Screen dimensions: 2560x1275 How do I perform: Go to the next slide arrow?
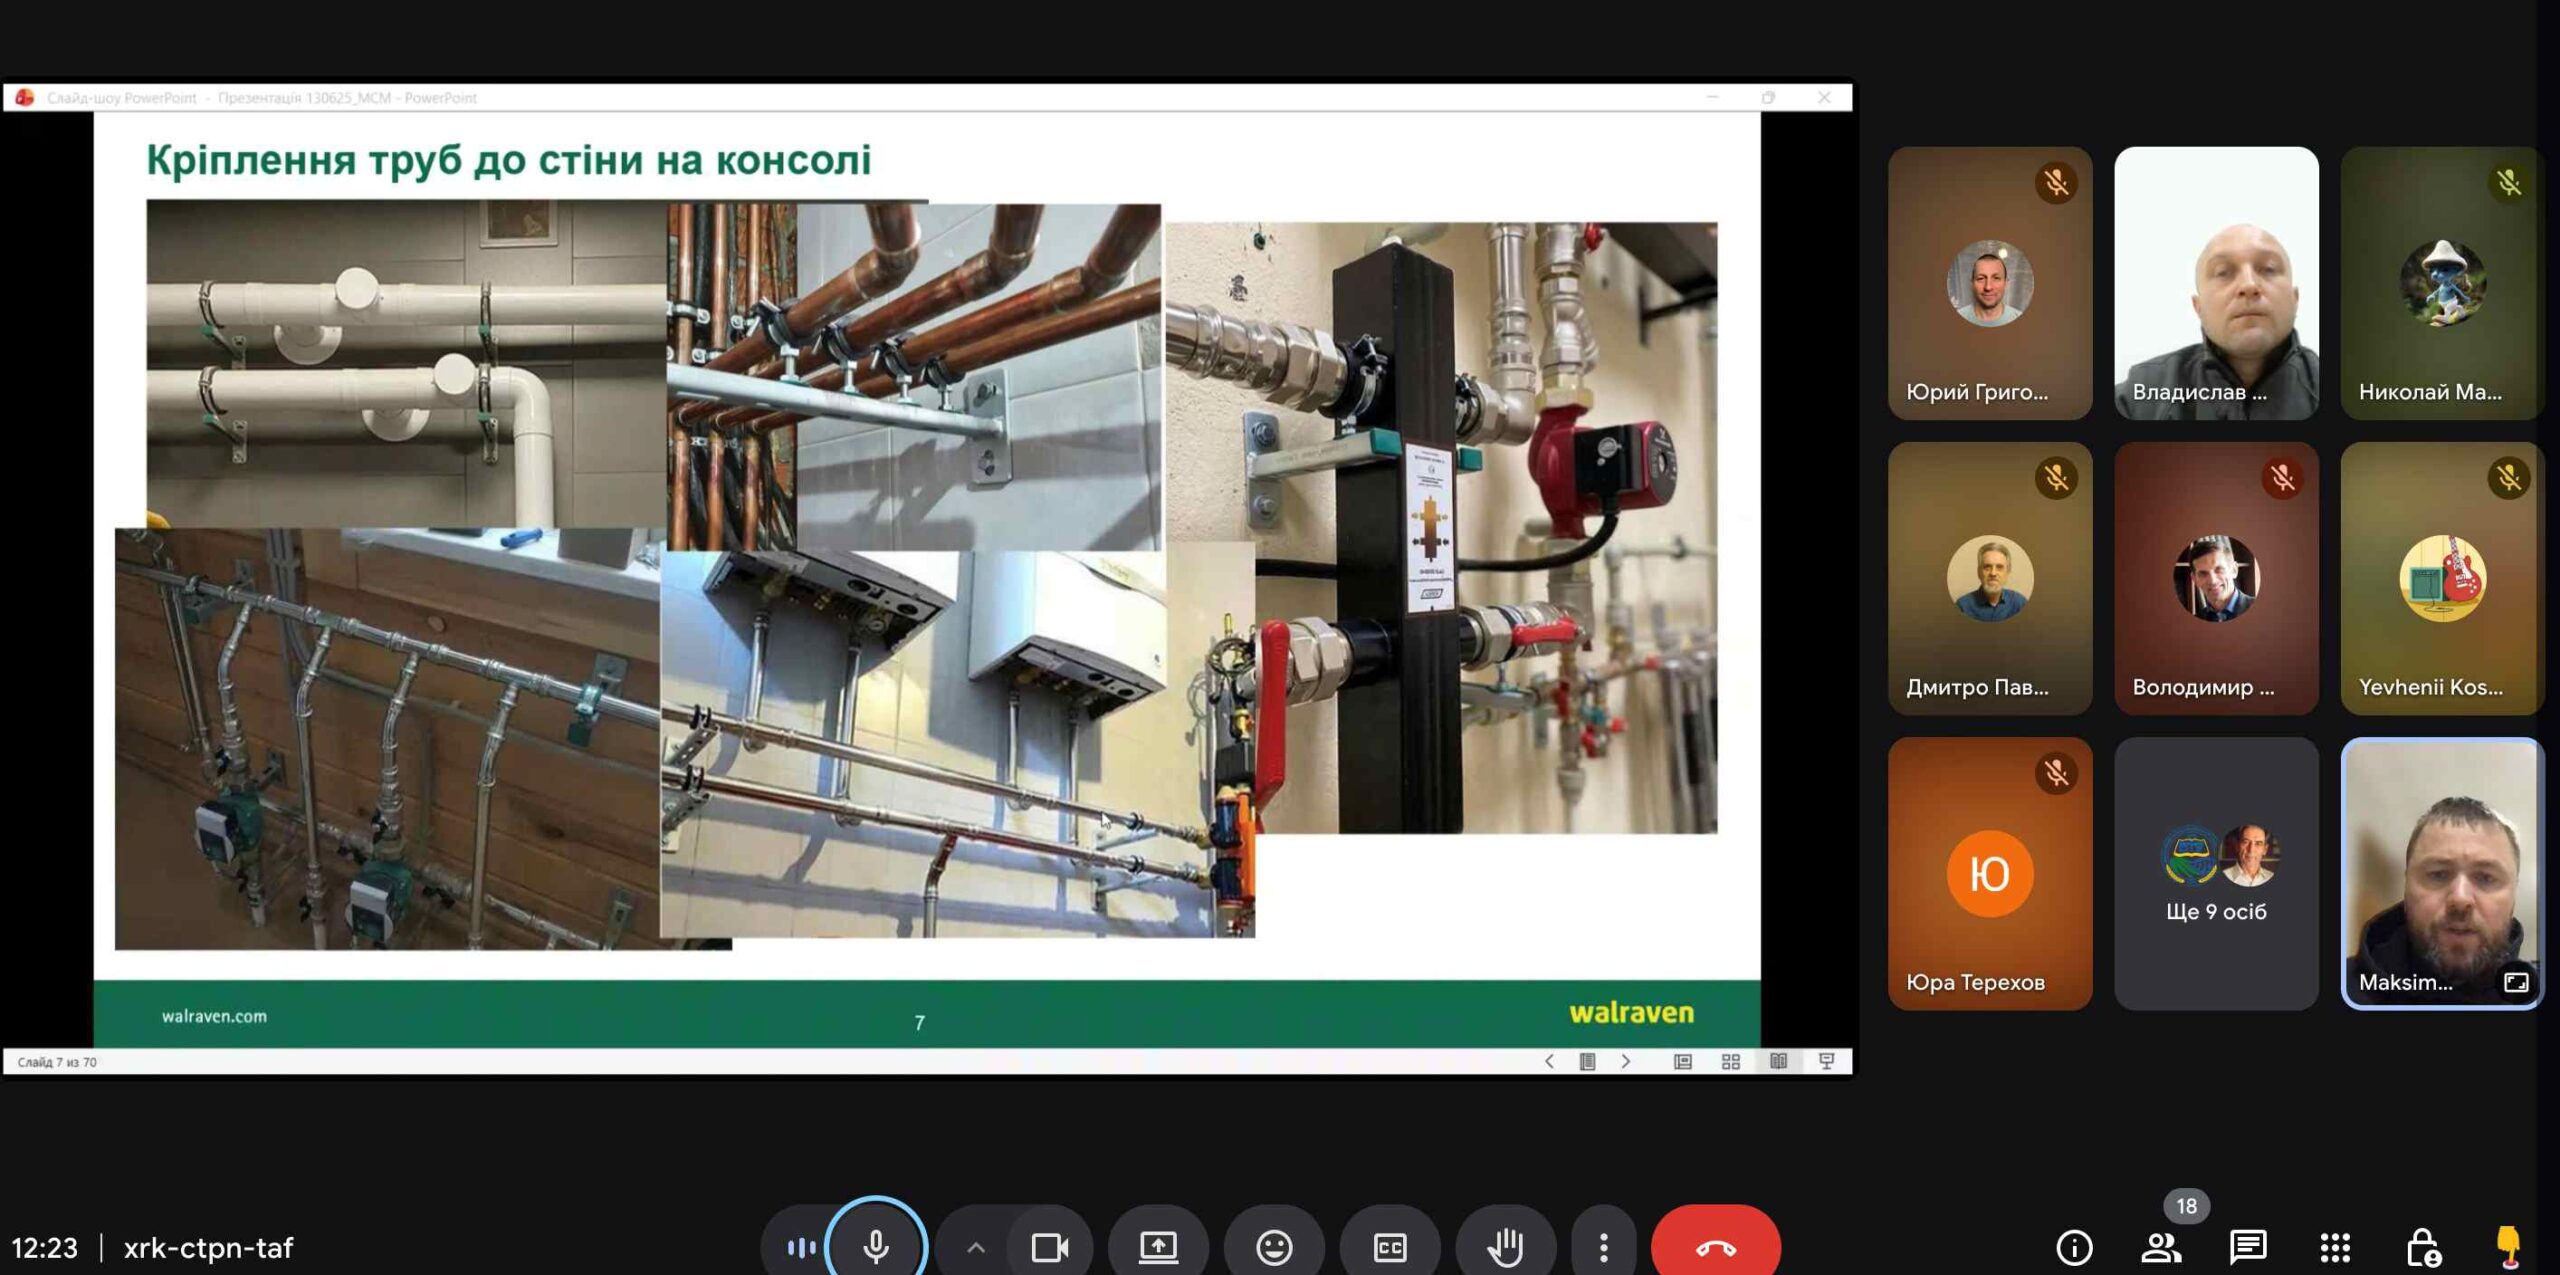1626,1061
